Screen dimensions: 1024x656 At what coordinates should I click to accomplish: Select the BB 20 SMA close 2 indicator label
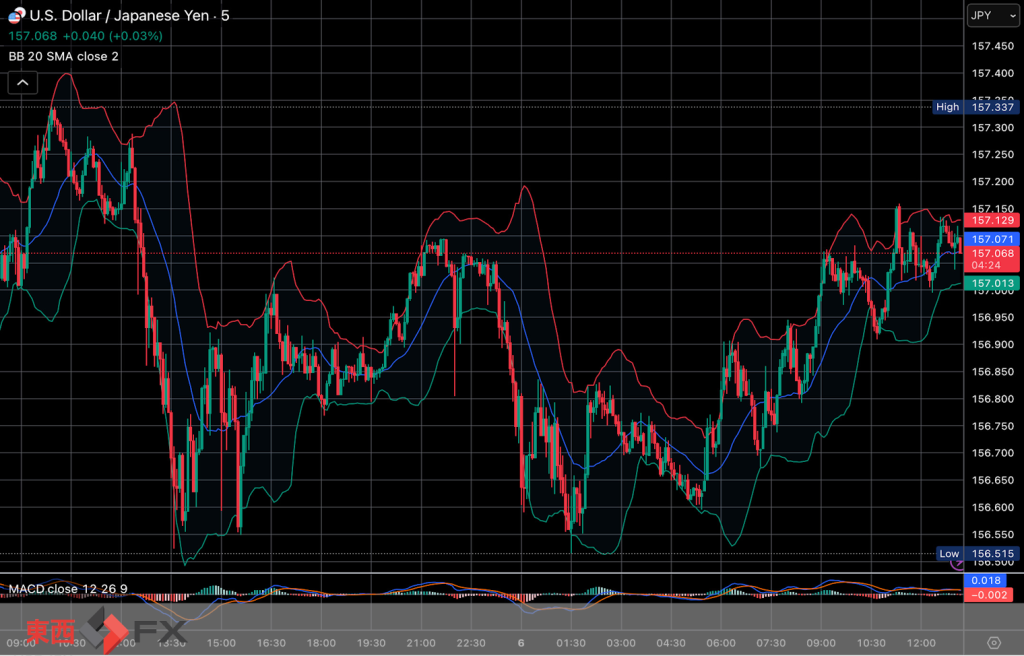(64, 56)
